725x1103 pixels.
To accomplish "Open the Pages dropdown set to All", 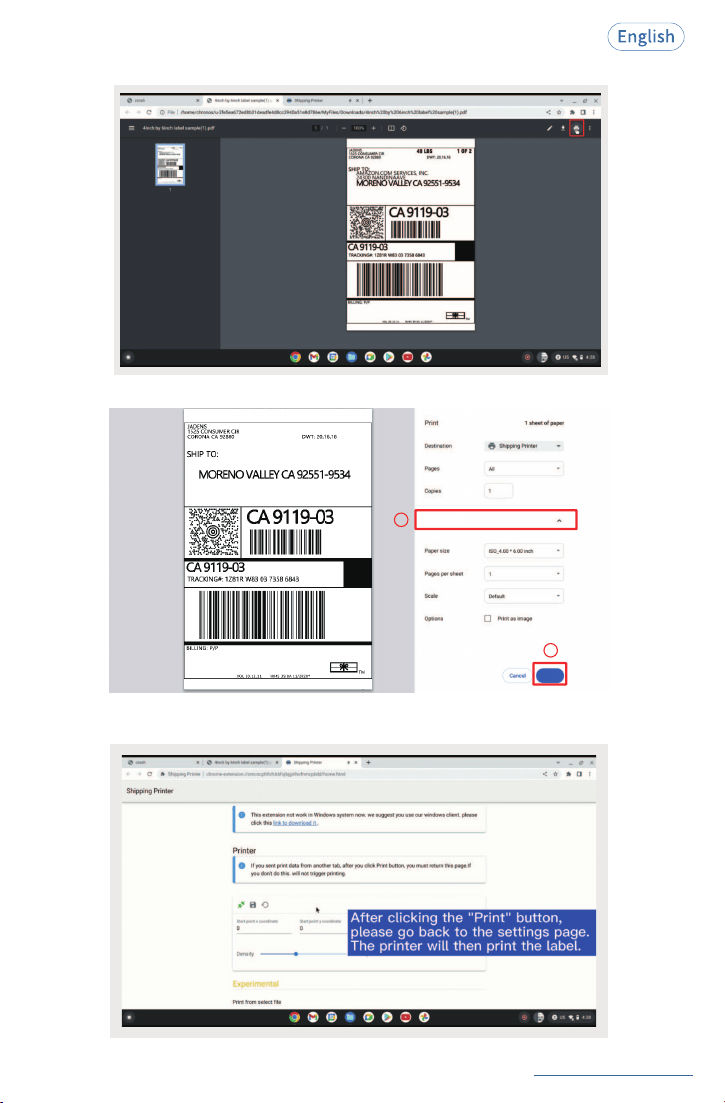I will coord(525,468).
